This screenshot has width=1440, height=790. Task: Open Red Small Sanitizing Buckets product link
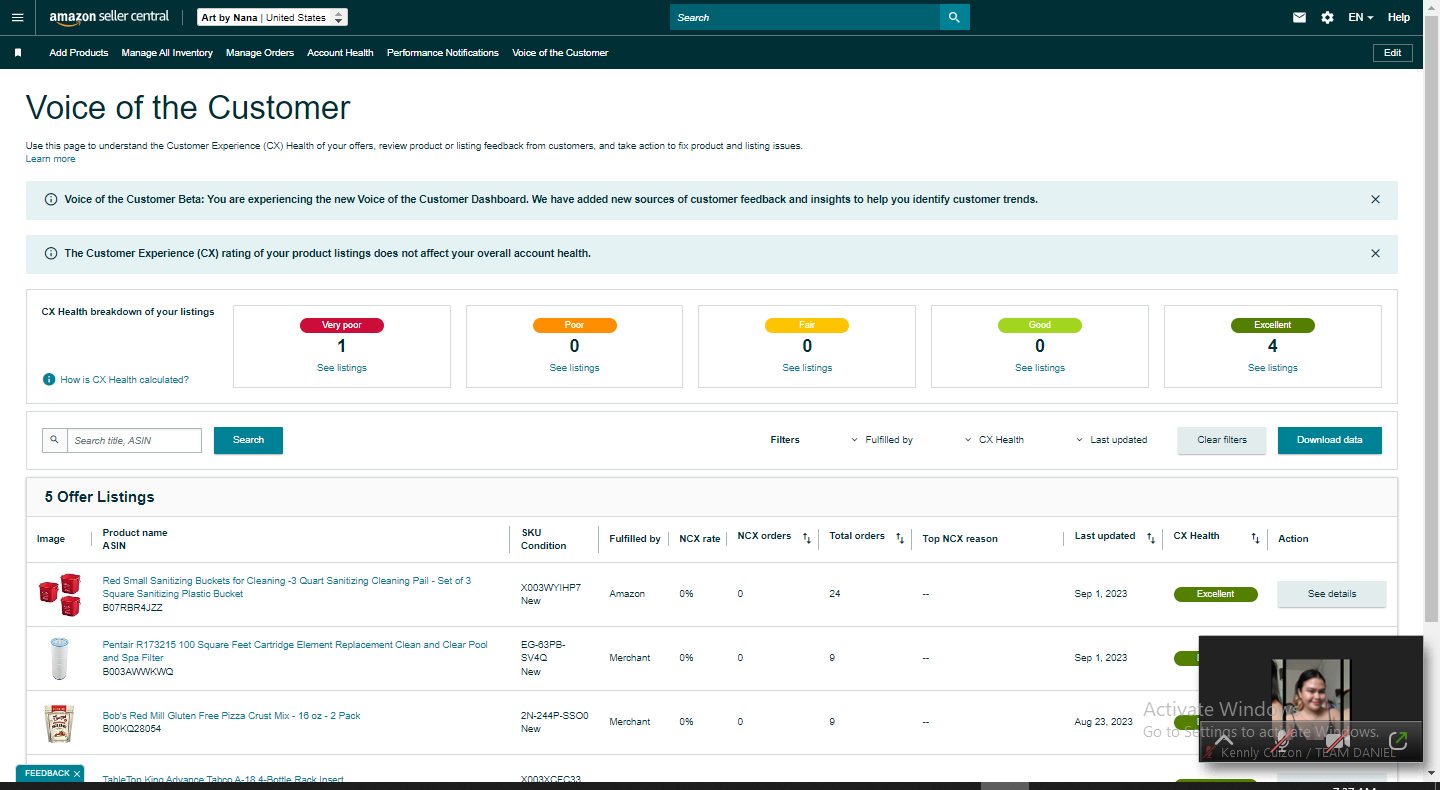(x=287, y=587)
